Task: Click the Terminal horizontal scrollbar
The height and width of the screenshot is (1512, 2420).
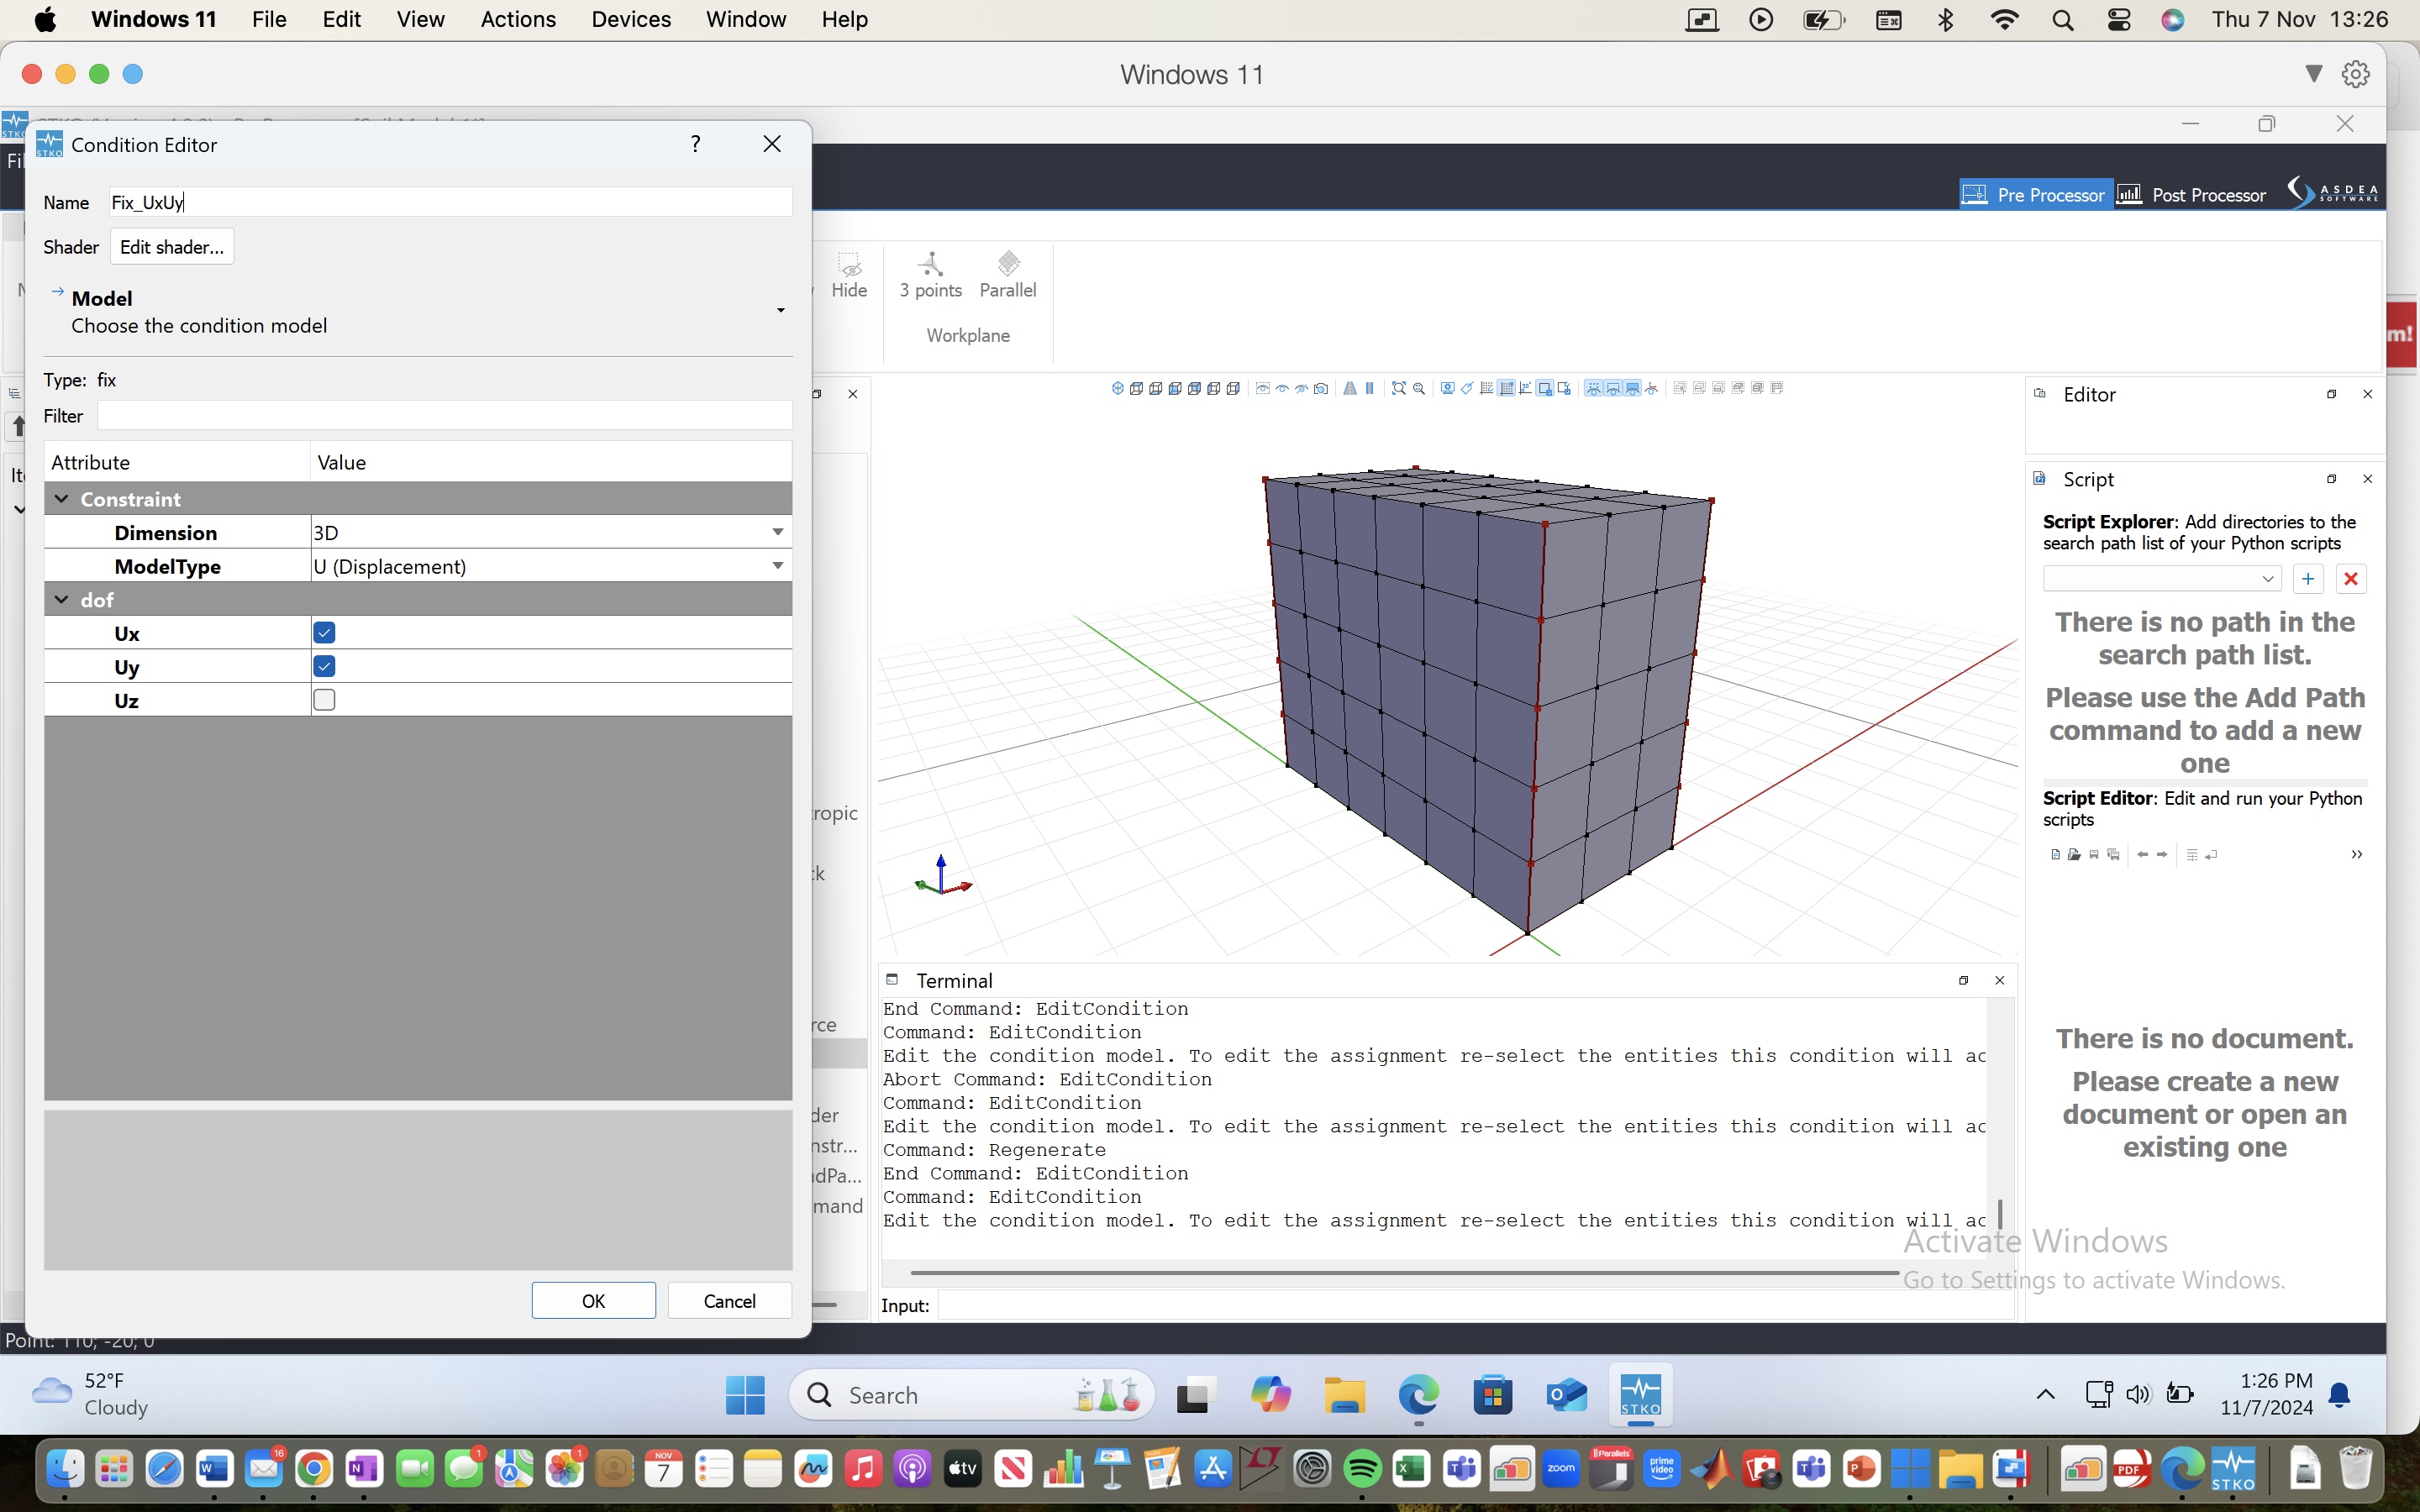Action: pos(1404,1273)
